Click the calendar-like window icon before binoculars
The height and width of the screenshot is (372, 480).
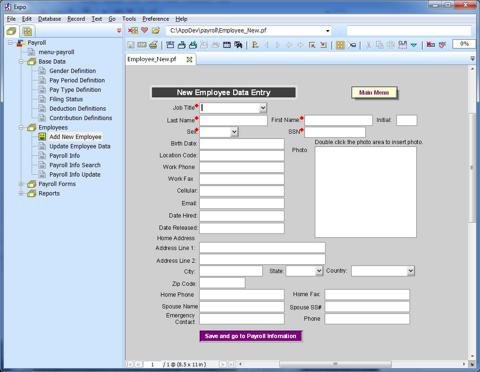click(x=227, y=44)
